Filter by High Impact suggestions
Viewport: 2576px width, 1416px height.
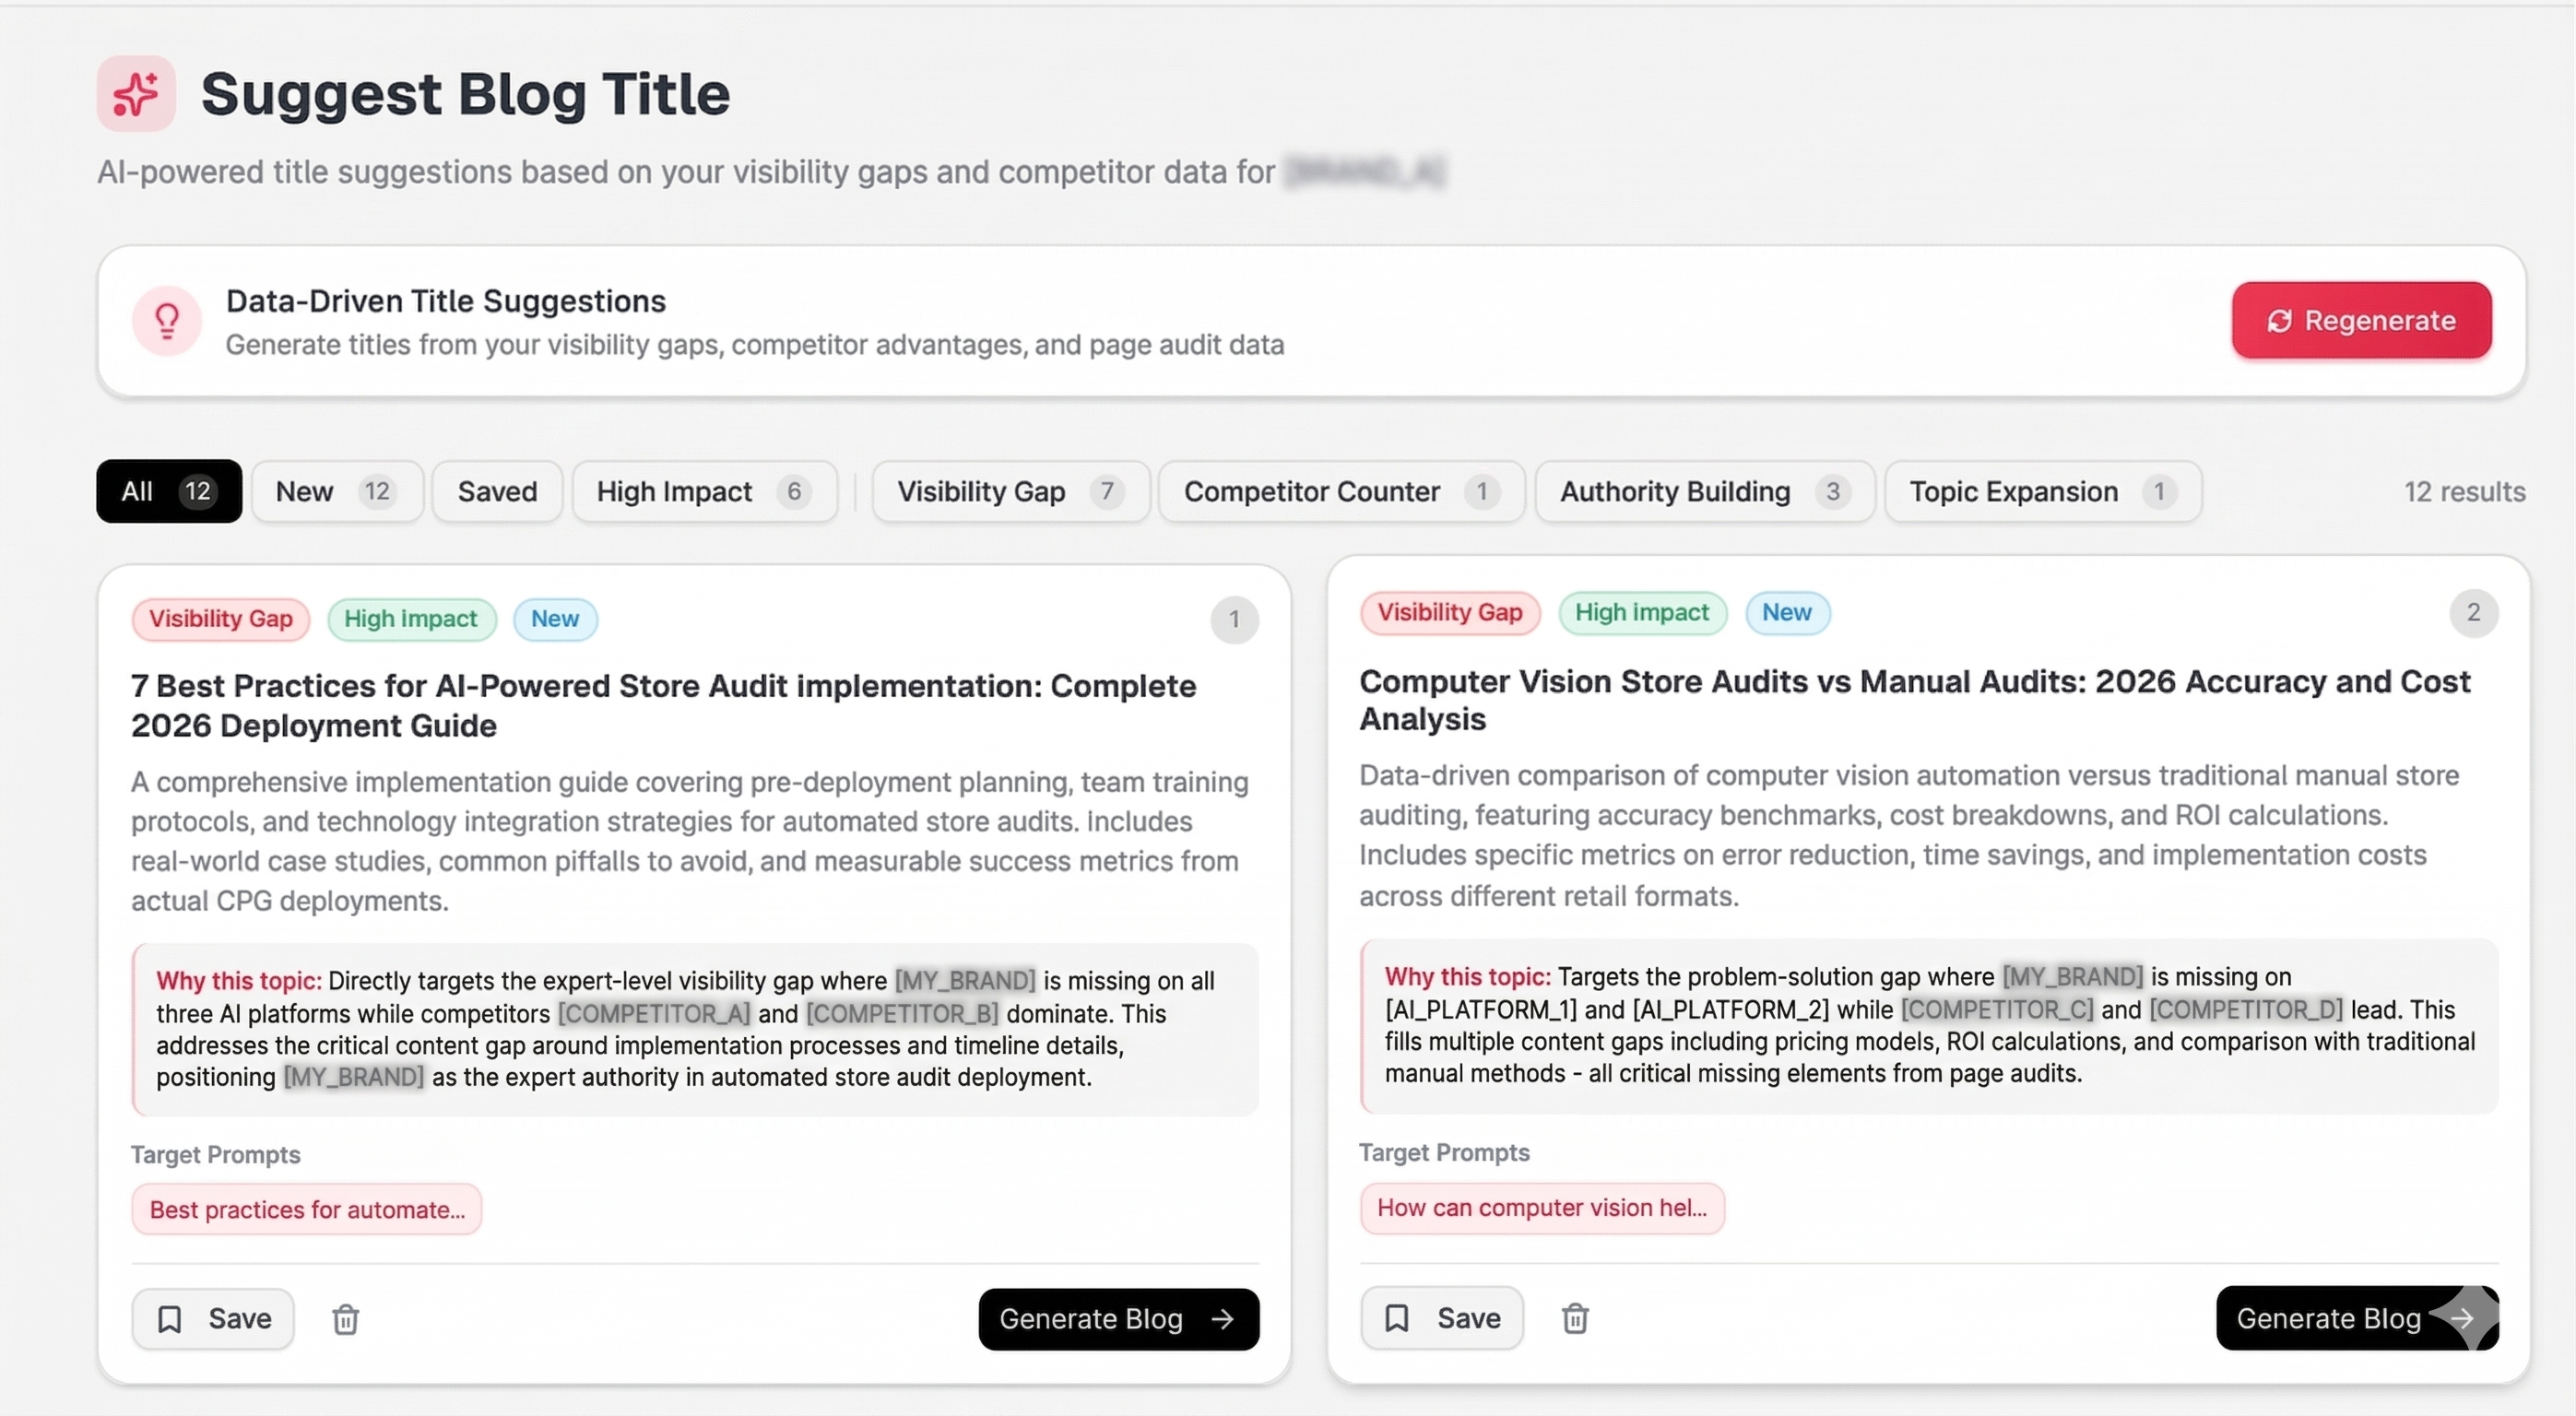coord(704,491)
